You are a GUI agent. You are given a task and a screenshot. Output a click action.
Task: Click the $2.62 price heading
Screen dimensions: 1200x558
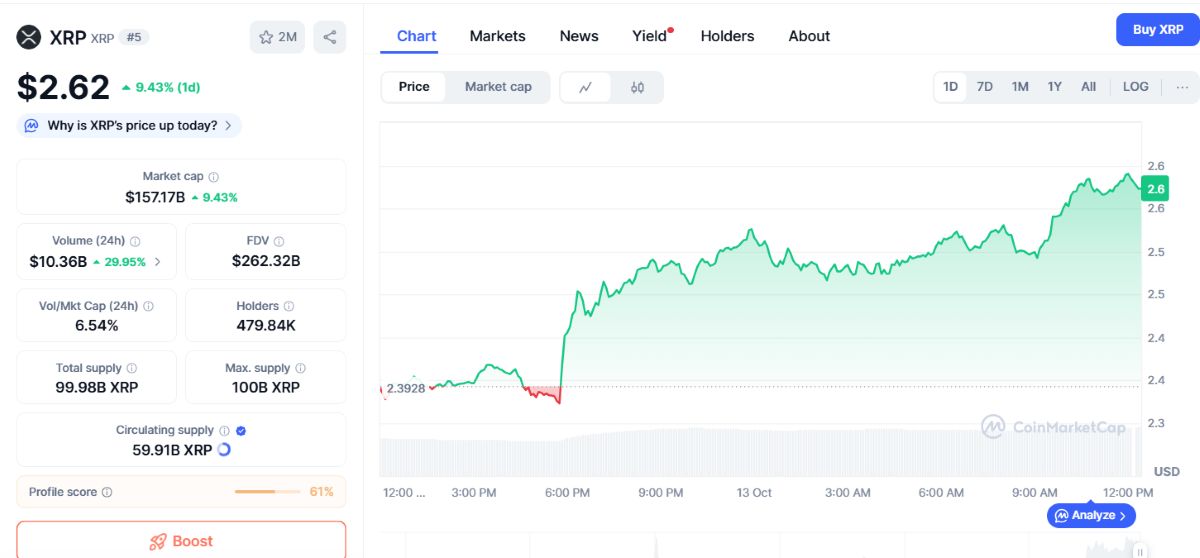(x=63, y=87)
